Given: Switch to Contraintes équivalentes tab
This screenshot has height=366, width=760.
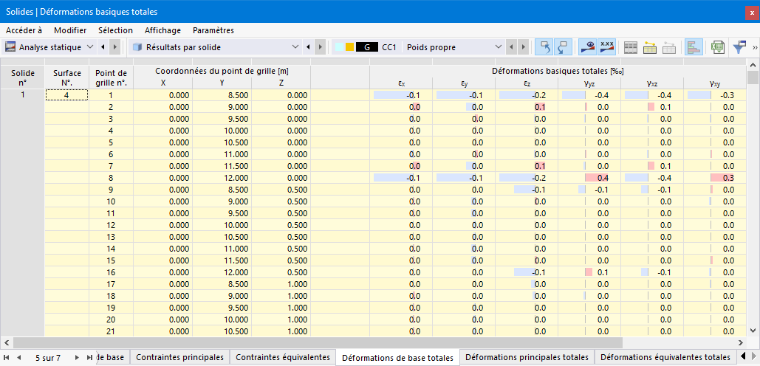Looking at the screenshot, I should [283, 357].
